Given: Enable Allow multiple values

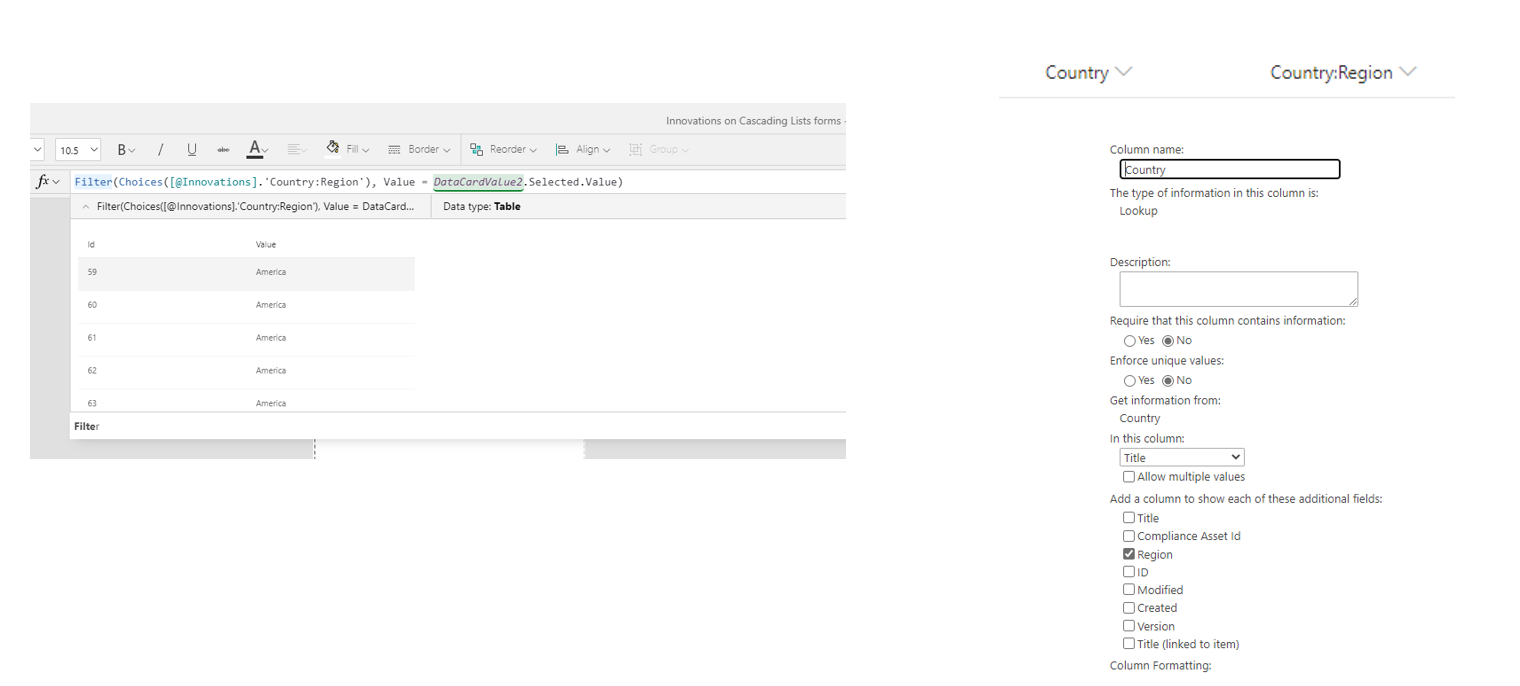Looking at the screenshot, I should [1129, 476].
